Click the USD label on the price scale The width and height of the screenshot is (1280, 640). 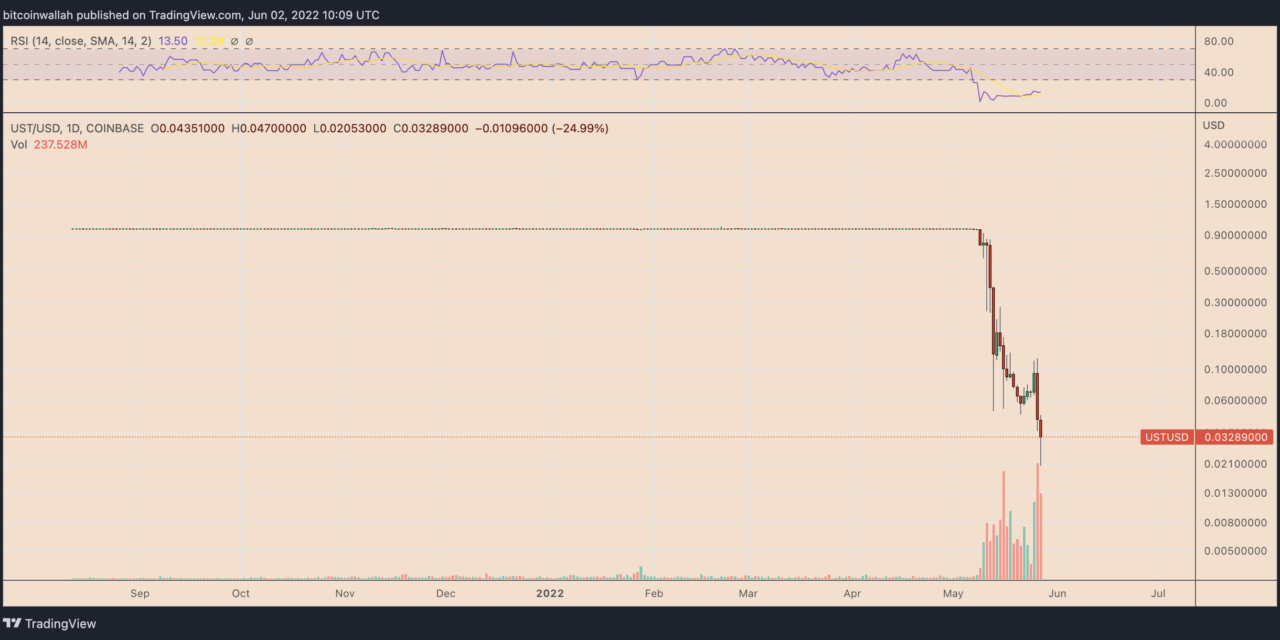[1213, 123]
